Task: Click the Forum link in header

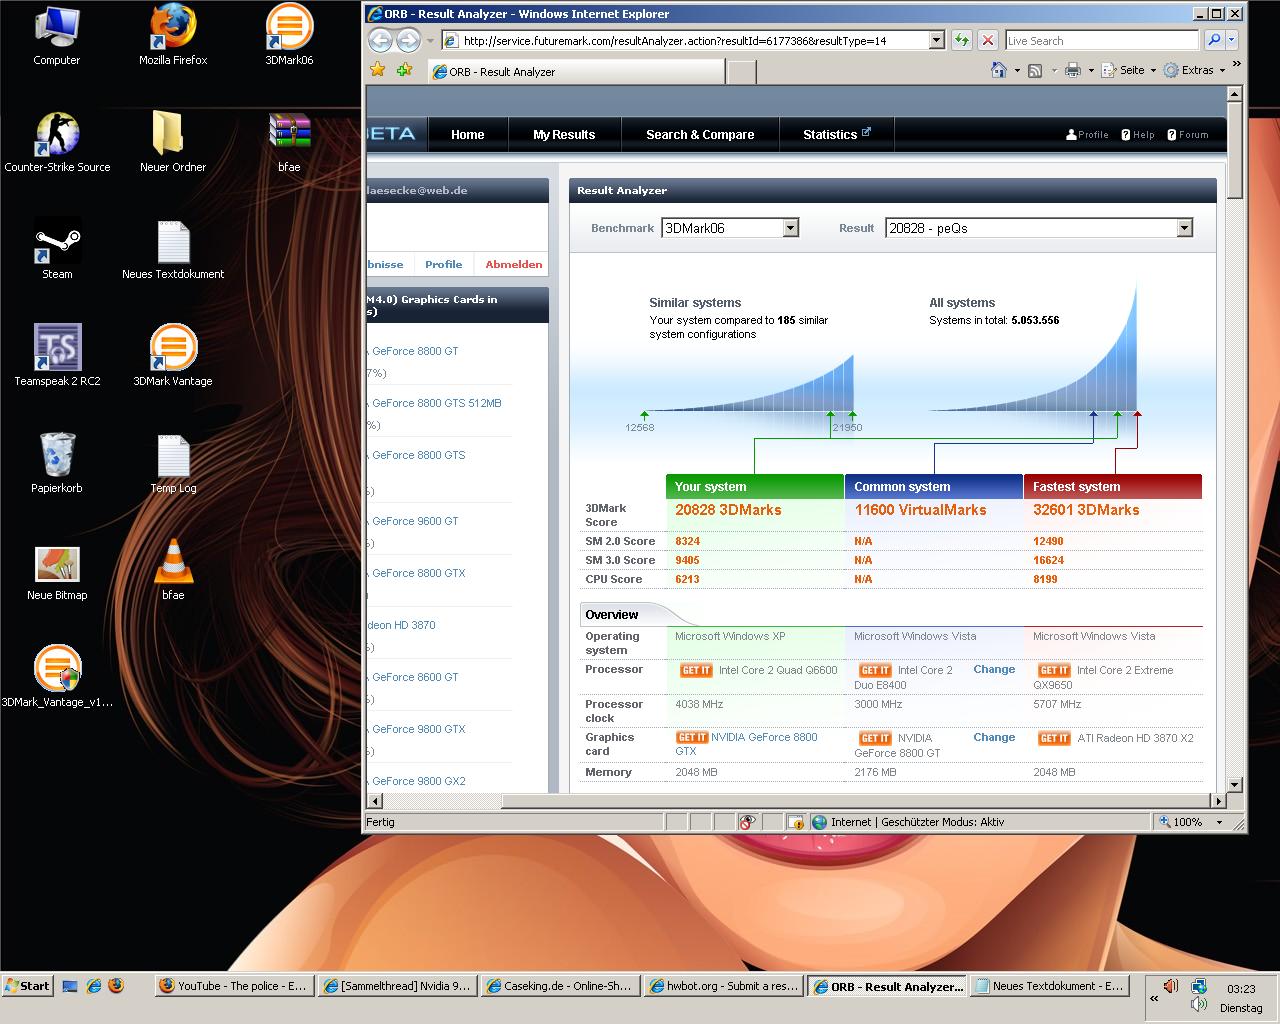Action: coord(1188,134)
